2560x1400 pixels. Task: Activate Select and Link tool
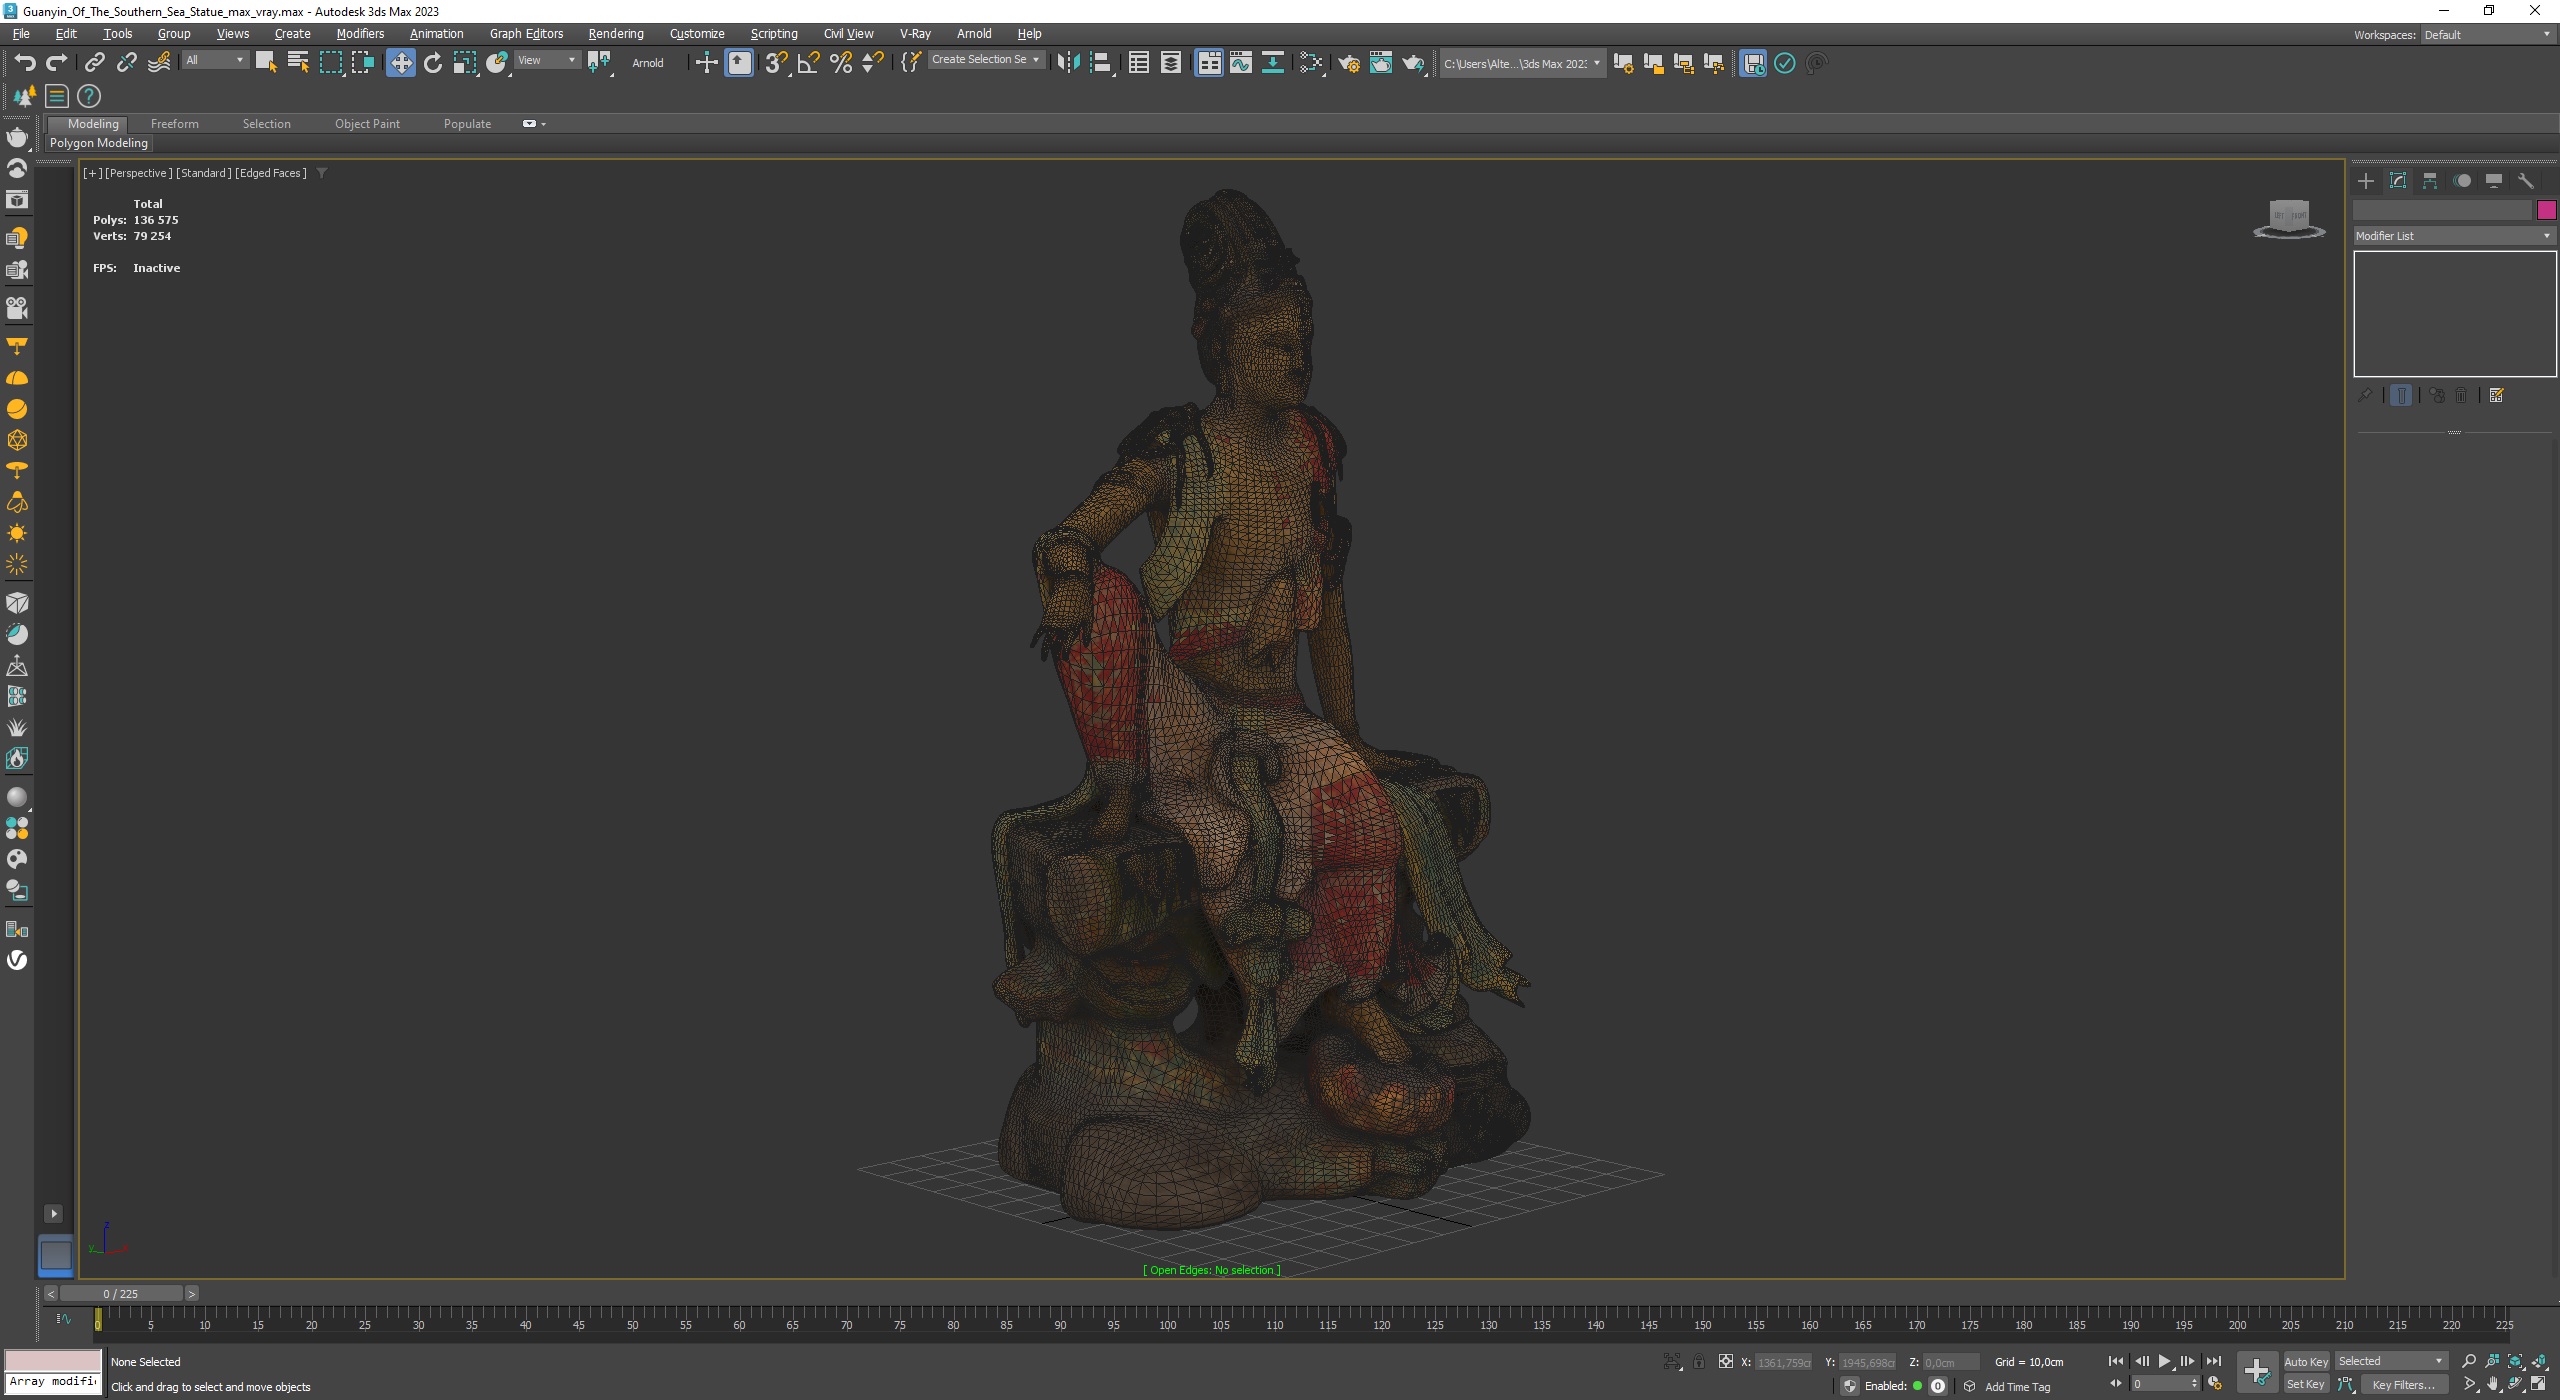pyautogui.click(x=94, y=63)
